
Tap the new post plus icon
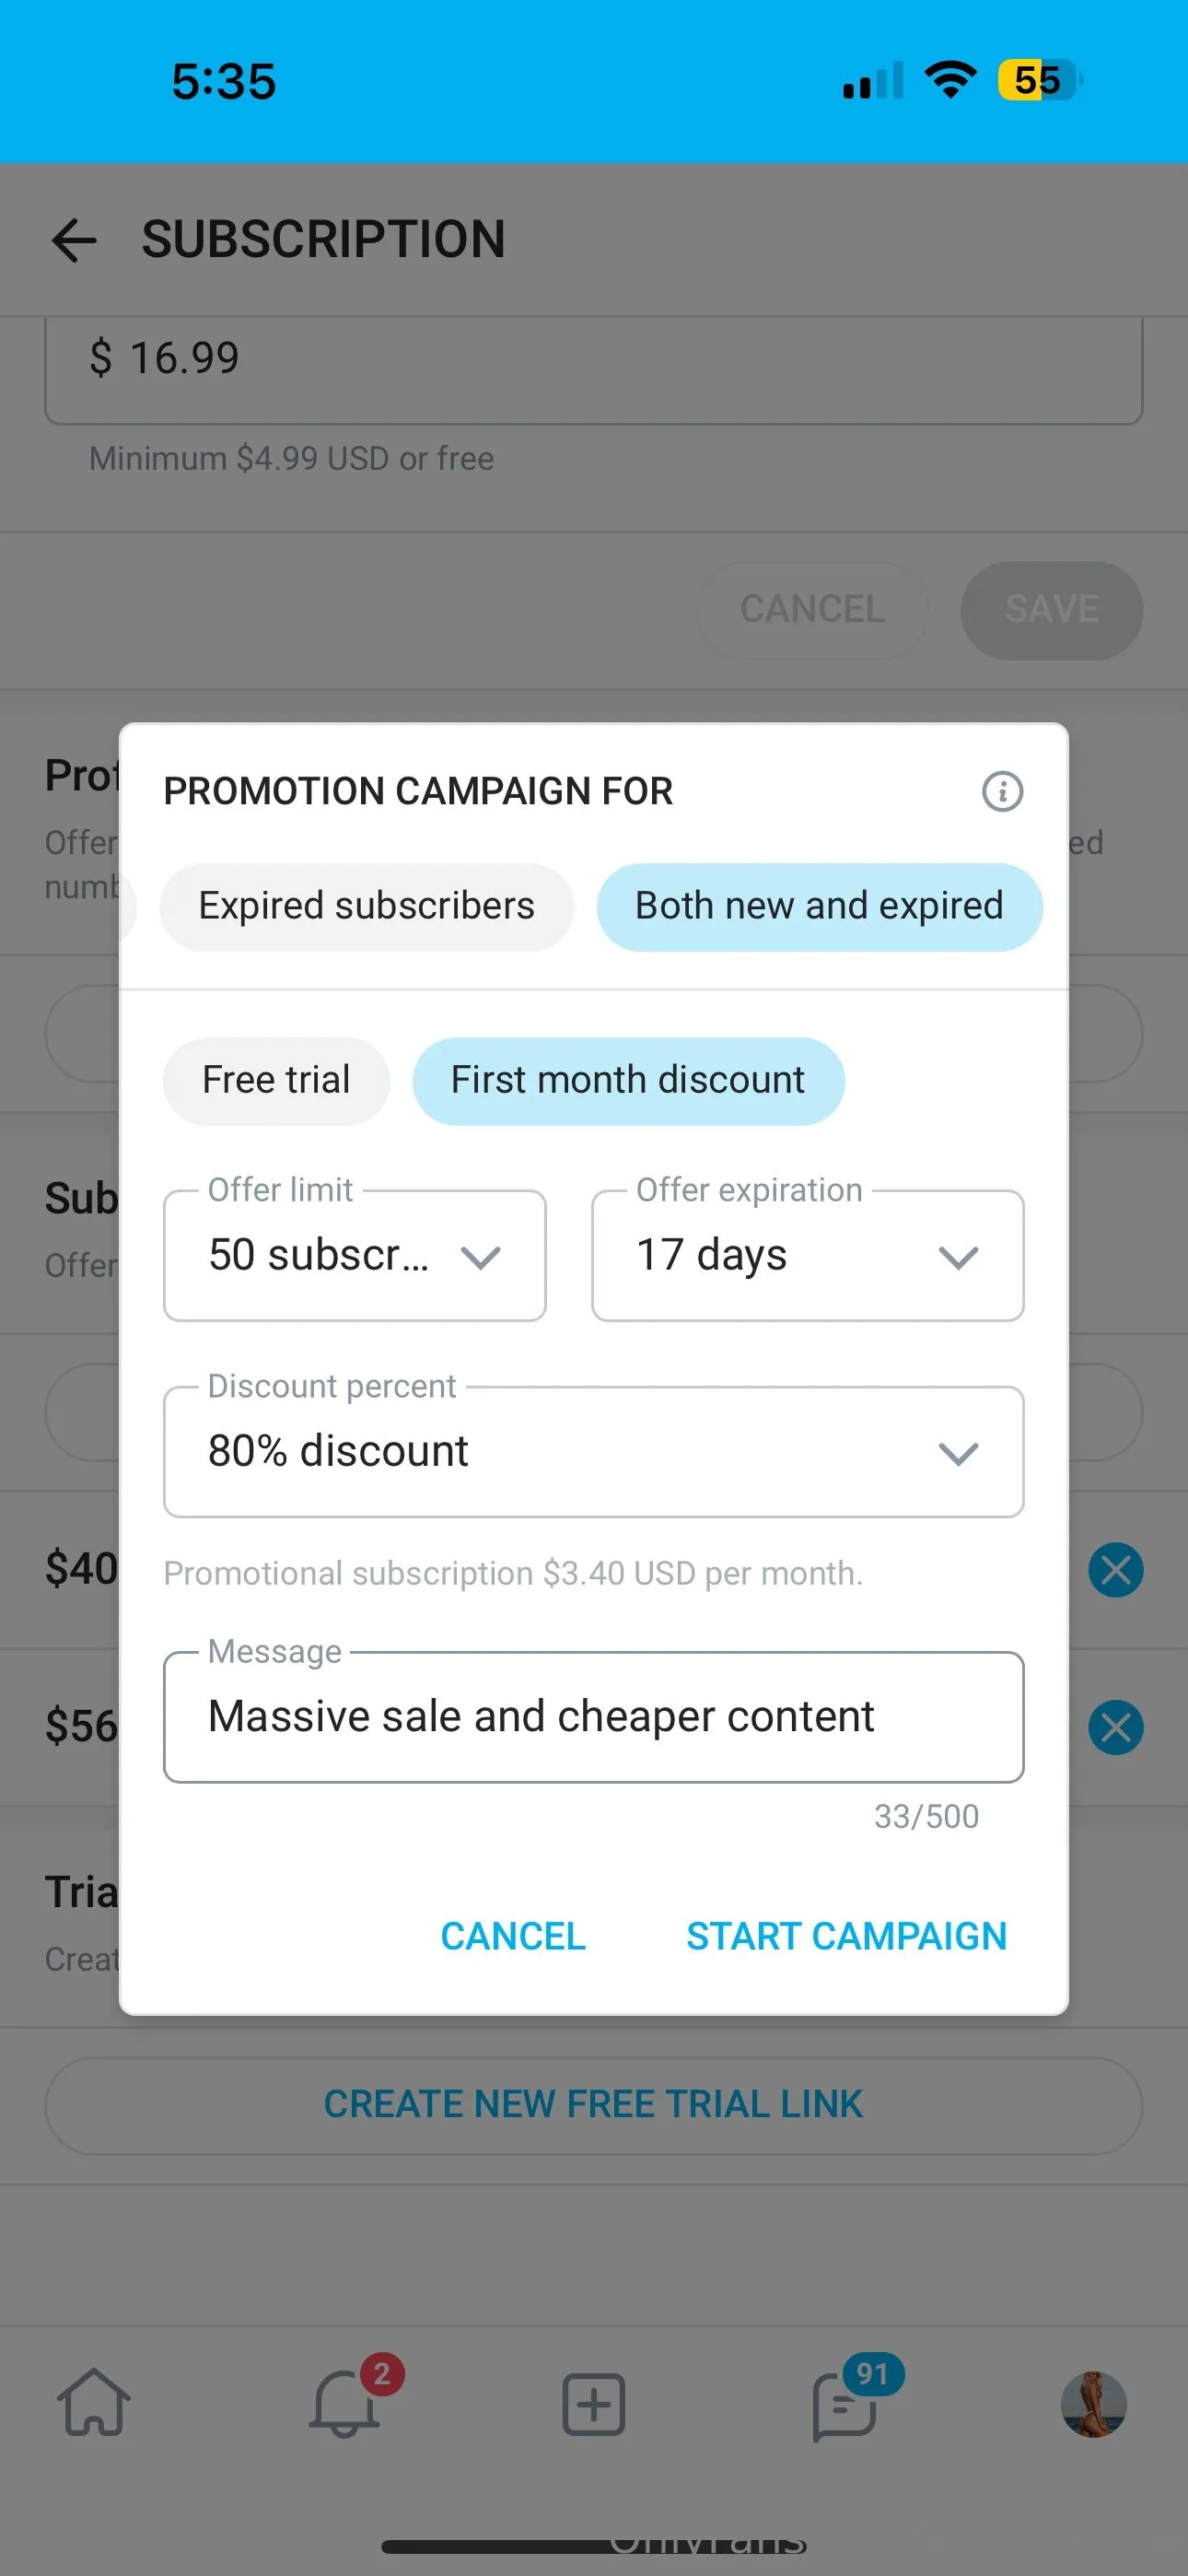pyautogui.click(x=594, y=2404)
